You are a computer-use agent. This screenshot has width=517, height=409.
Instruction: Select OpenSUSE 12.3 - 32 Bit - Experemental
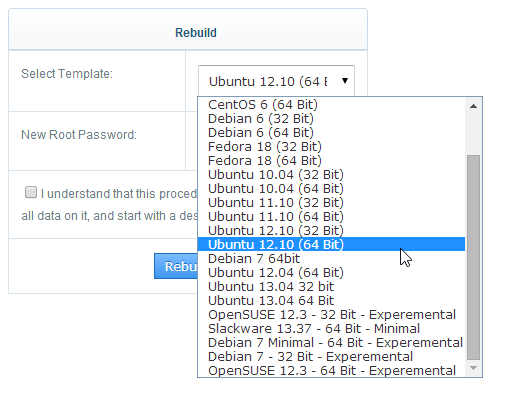coord(331,315)
